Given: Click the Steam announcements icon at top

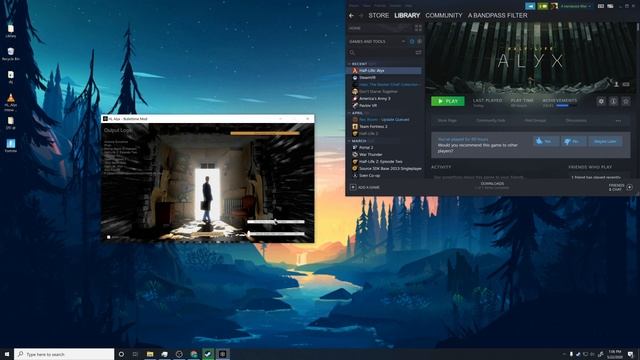Looking at the screenshot, I should [x=530, y=6].
